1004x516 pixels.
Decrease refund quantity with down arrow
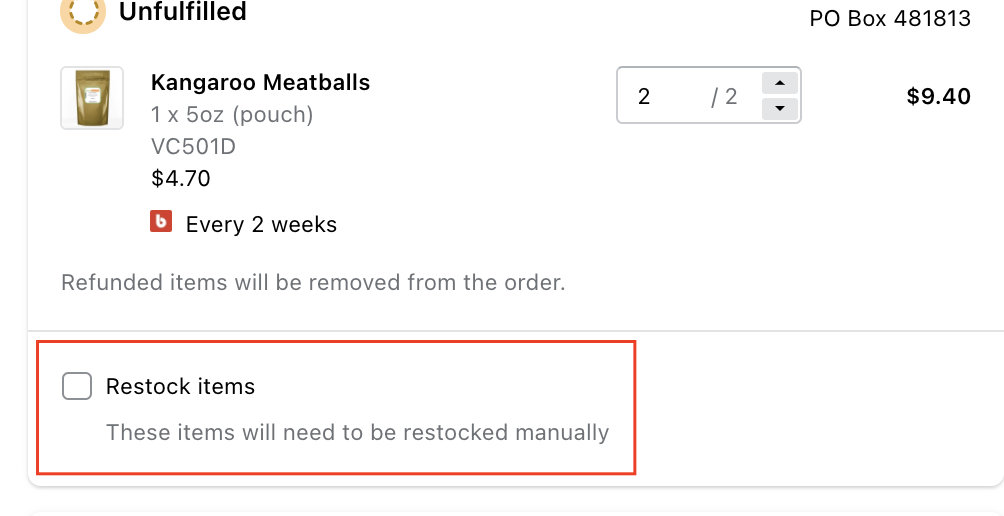[x=780, y=108]
